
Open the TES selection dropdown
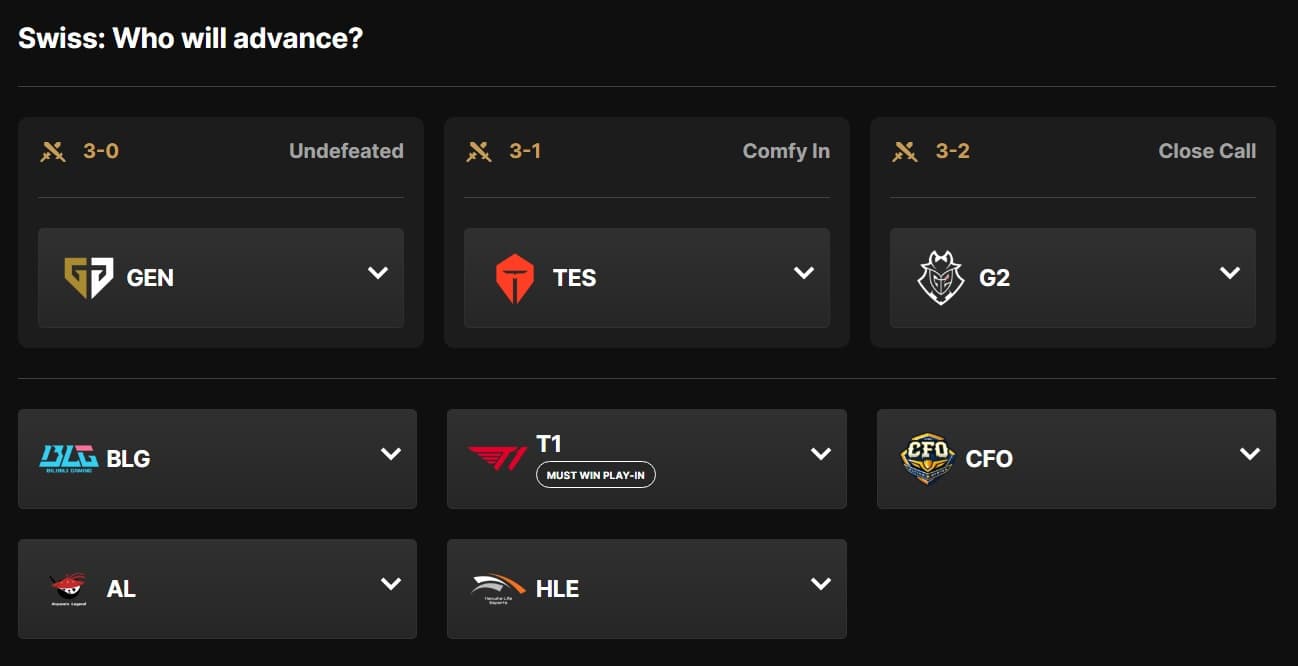(x=803, y=272)
